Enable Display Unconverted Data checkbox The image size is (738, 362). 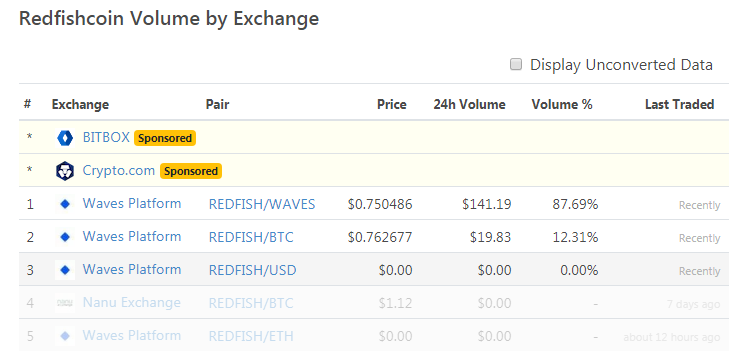516,64
